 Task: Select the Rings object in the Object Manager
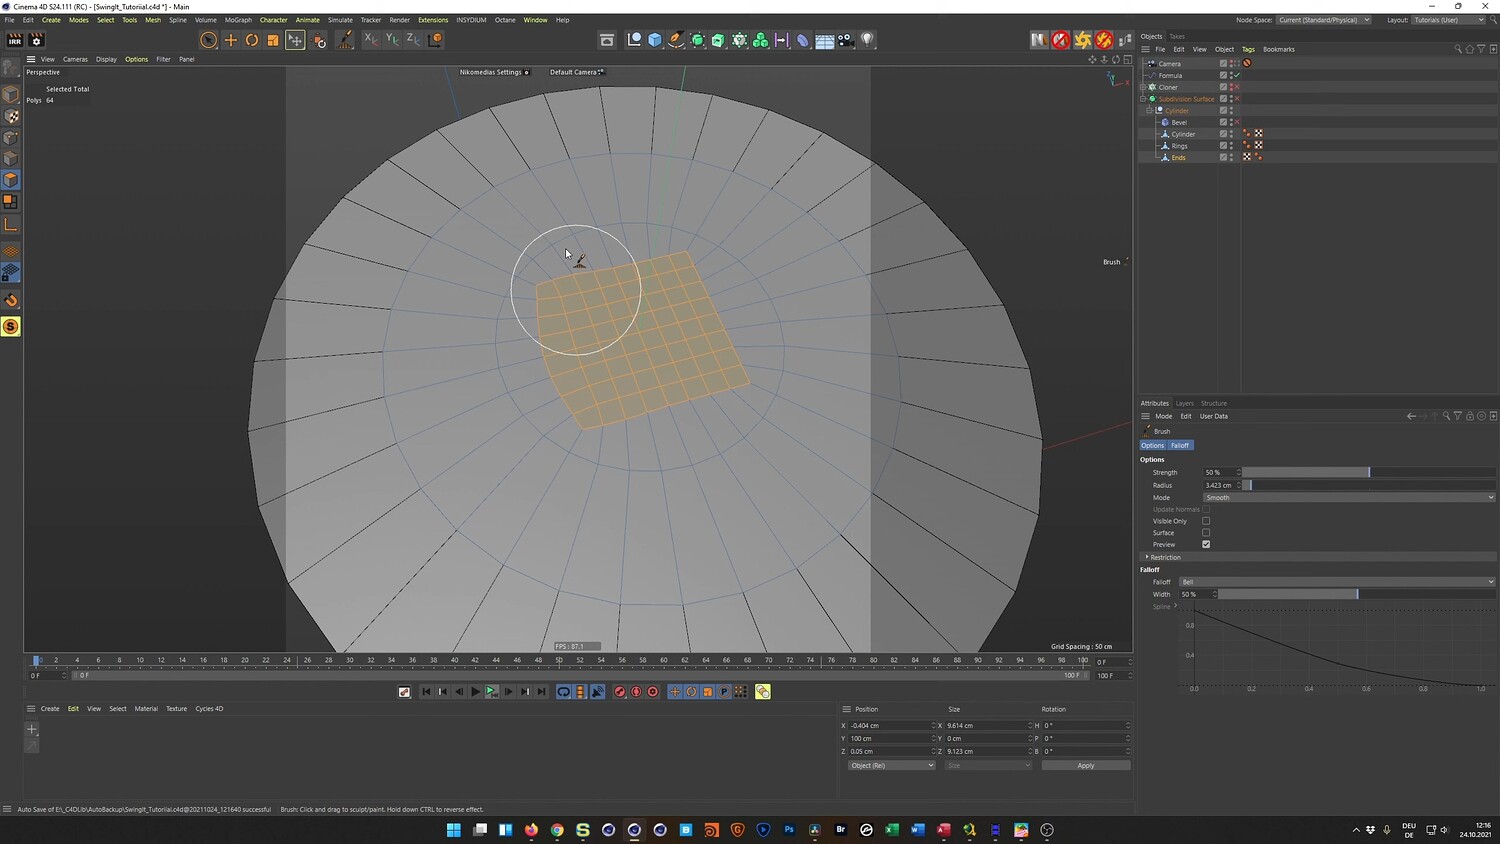coord(1180,146)
